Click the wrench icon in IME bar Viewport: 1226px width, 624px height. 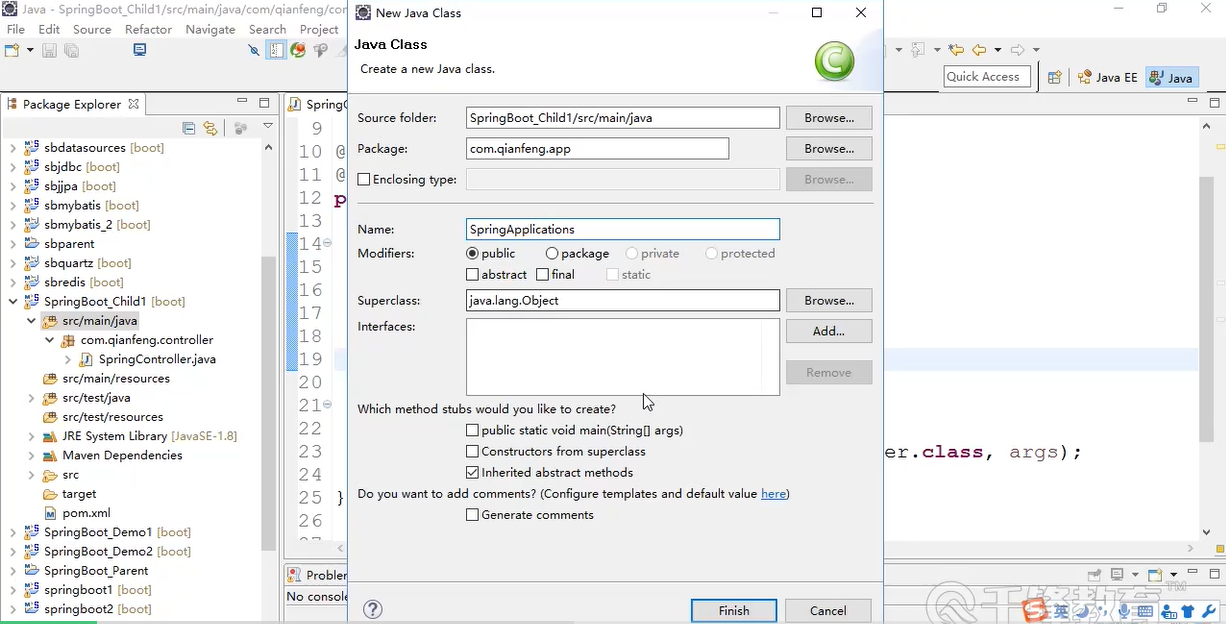(1208, 611)
